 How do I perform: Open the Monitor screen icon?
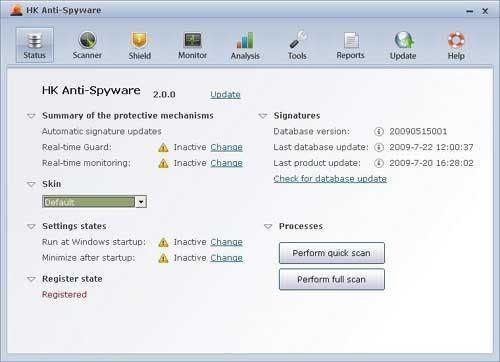point(193,40)
